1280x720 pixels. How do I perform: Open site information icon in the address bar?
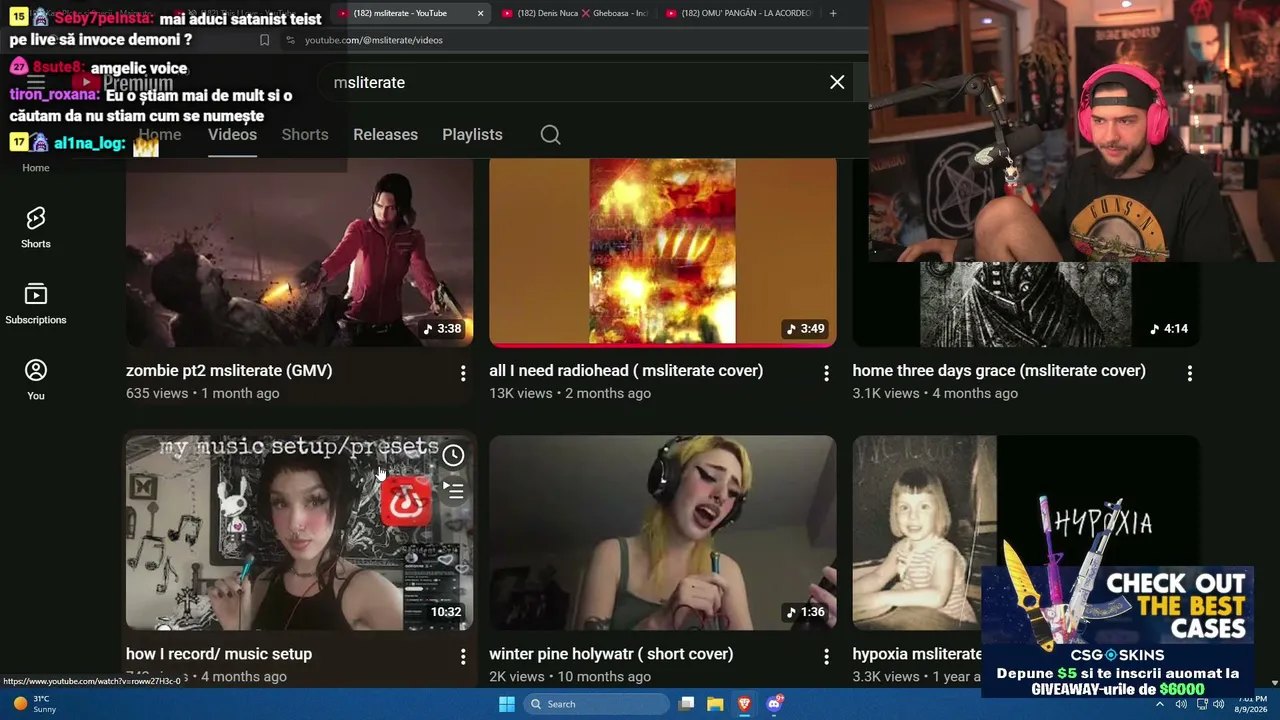(290, 40)
